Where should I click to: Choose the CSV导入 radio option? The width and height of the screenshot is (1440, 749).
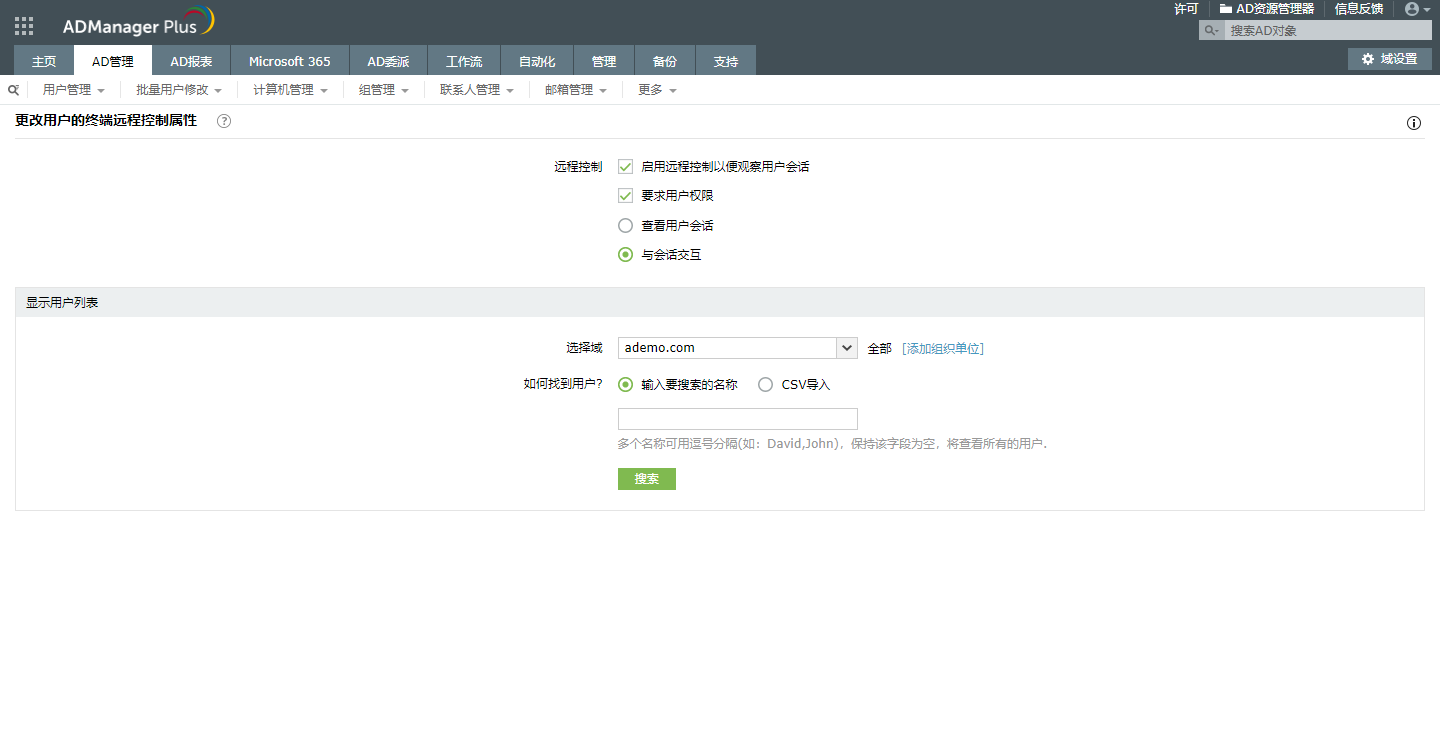(x=766, y=385)
